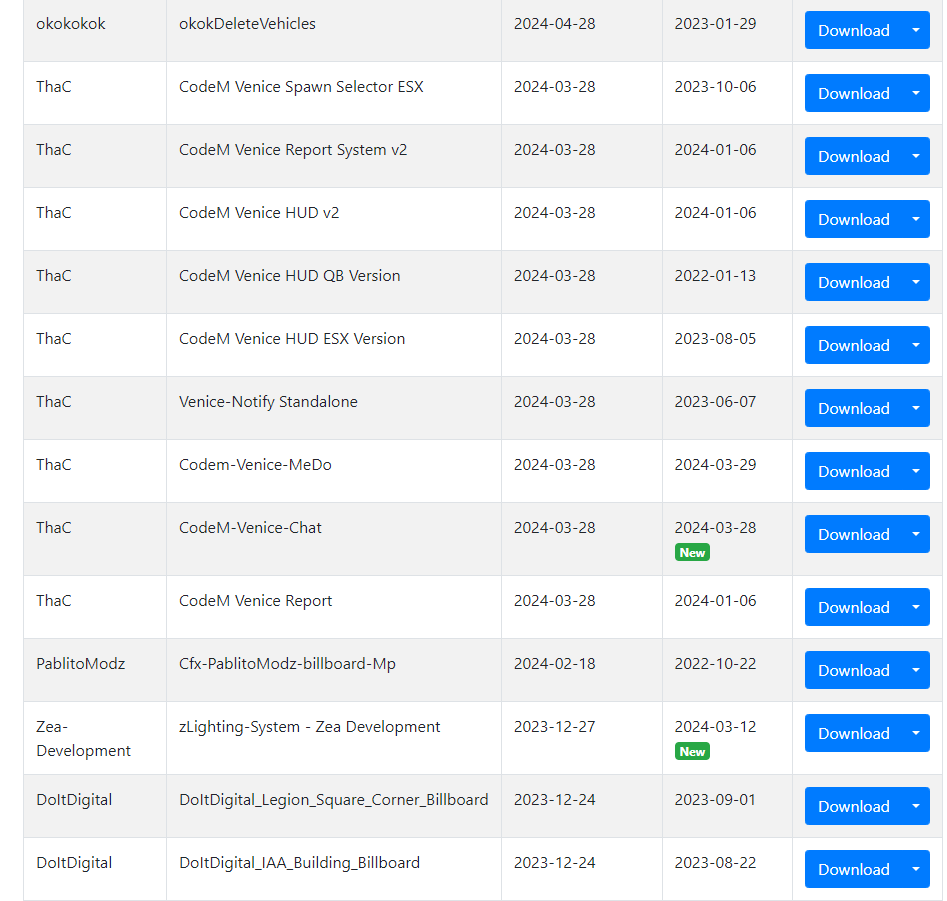Screen dimensions: 947x901
Task: Select date 2022-01-13 for HUD QB Version
Action: pyautogui.click(x=715, y=275)
